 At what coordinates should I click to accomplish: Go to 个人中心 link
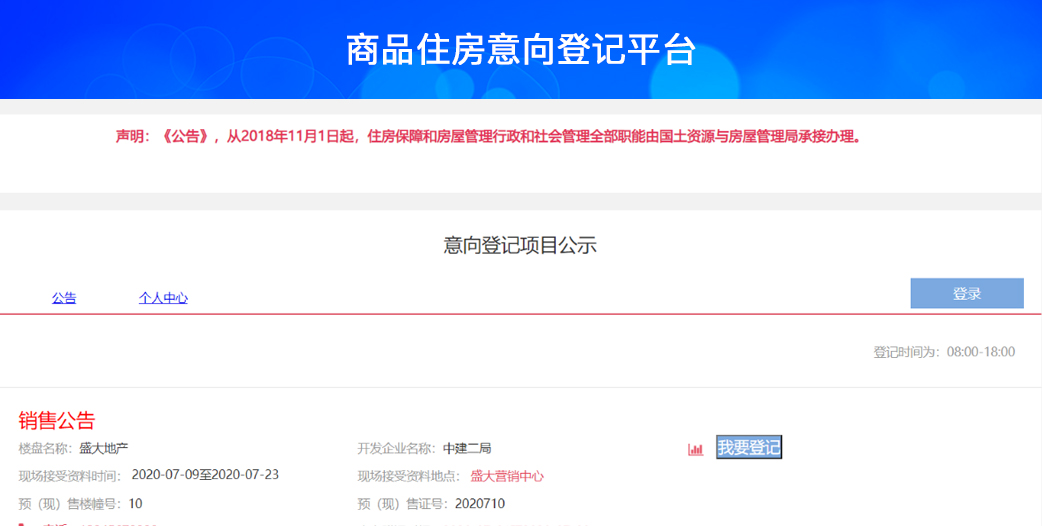[163, 298]
